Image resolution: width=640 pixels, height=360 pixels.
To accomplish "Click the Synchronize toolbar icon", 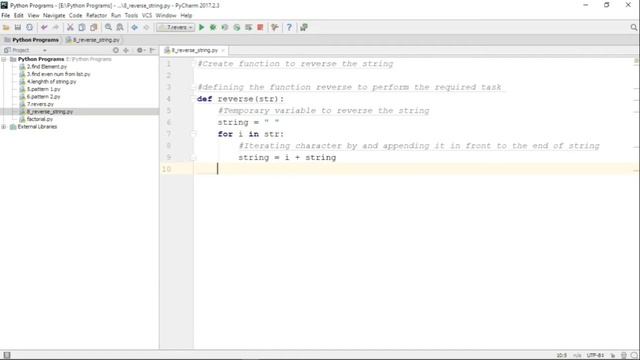I will pyautogui.click(x=29, y=27).
